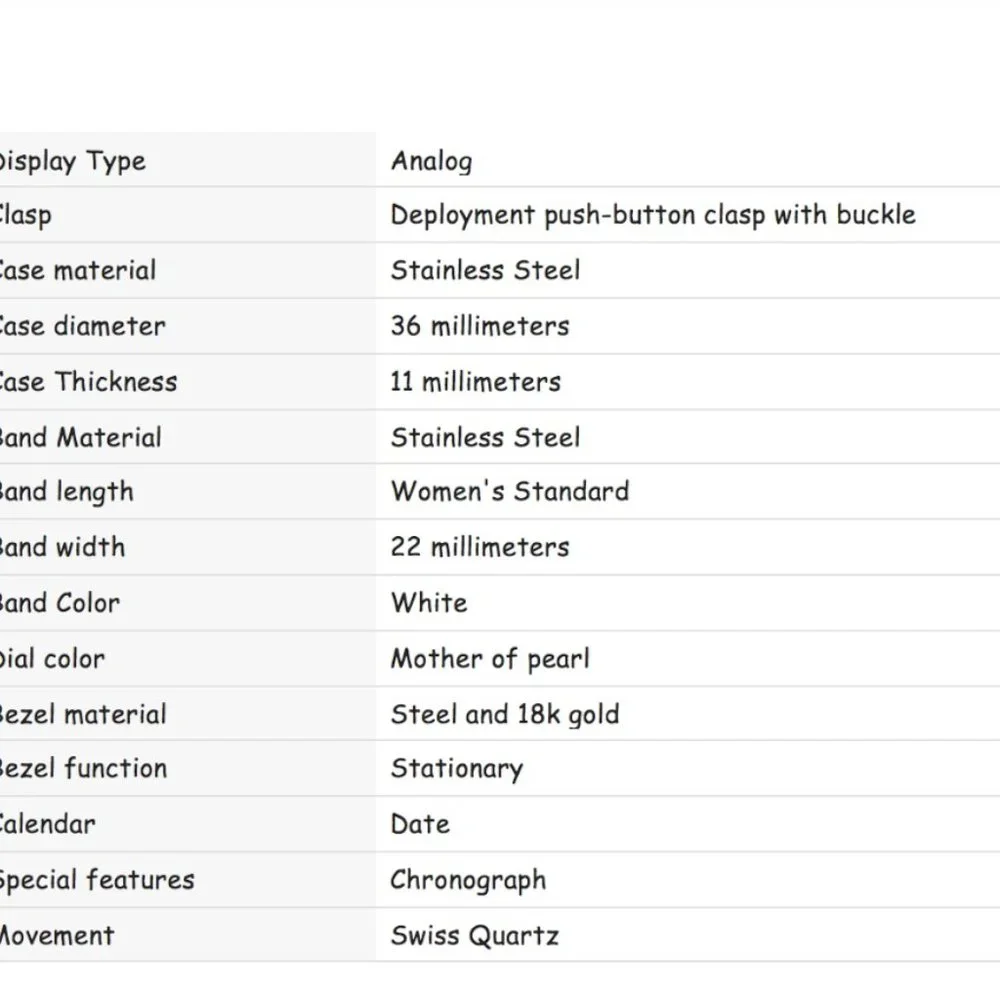Select the White band color value

(x=429, y=603)
